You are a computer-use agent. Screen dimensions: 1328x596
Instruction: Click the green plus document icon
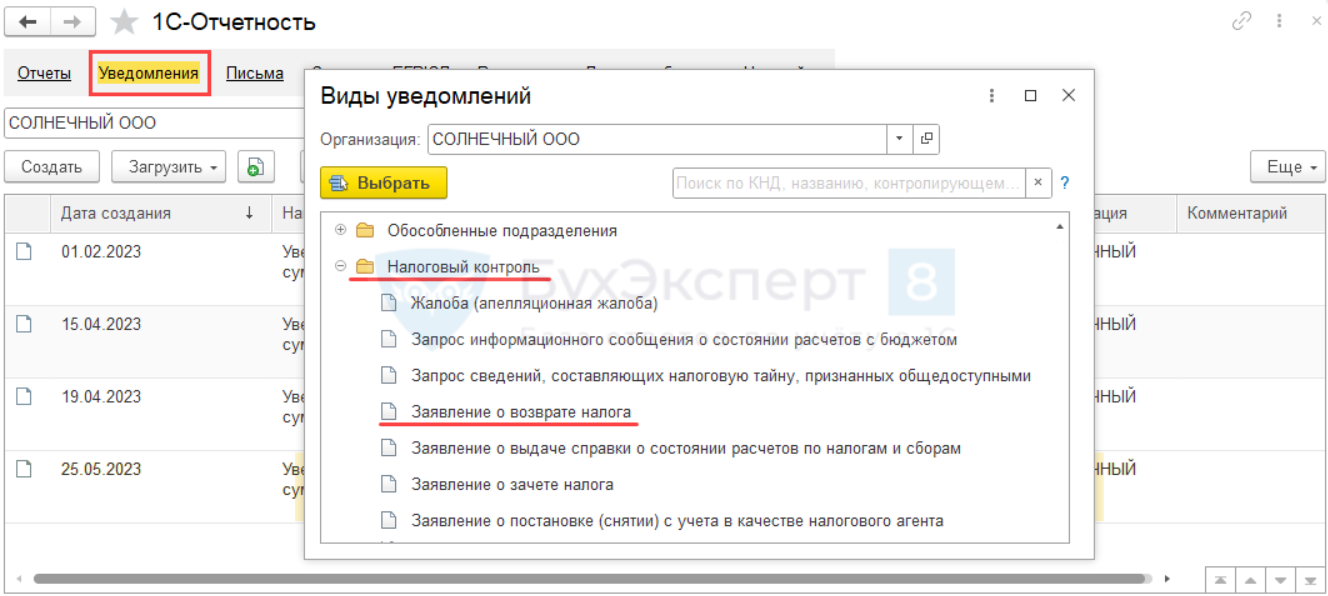pyautogui.click(x=255, y=167)
